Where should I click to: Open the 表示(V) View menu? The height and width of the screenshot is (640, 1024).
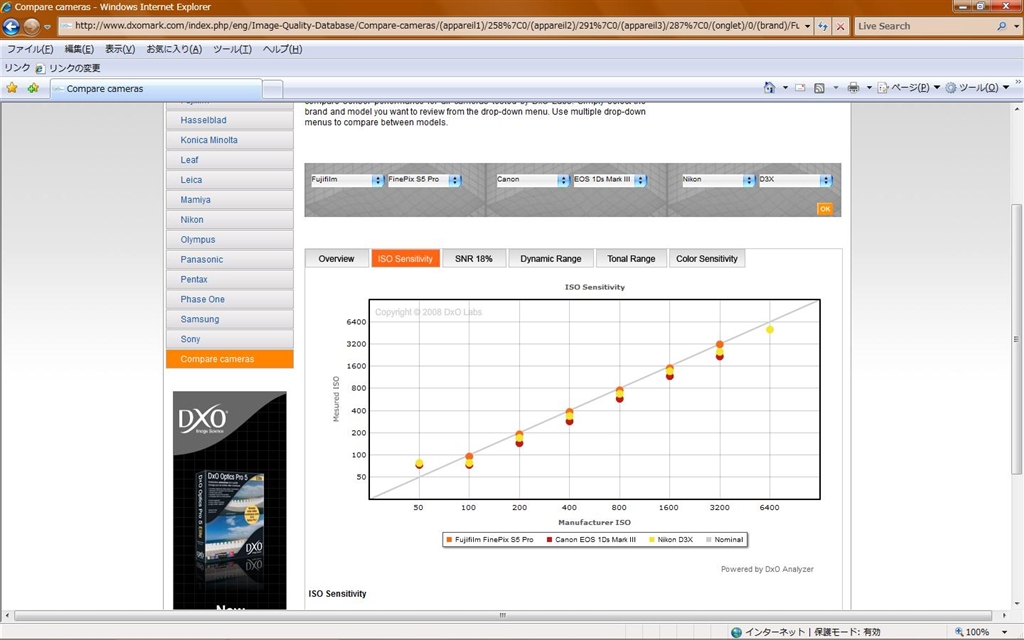click(120, 49)
